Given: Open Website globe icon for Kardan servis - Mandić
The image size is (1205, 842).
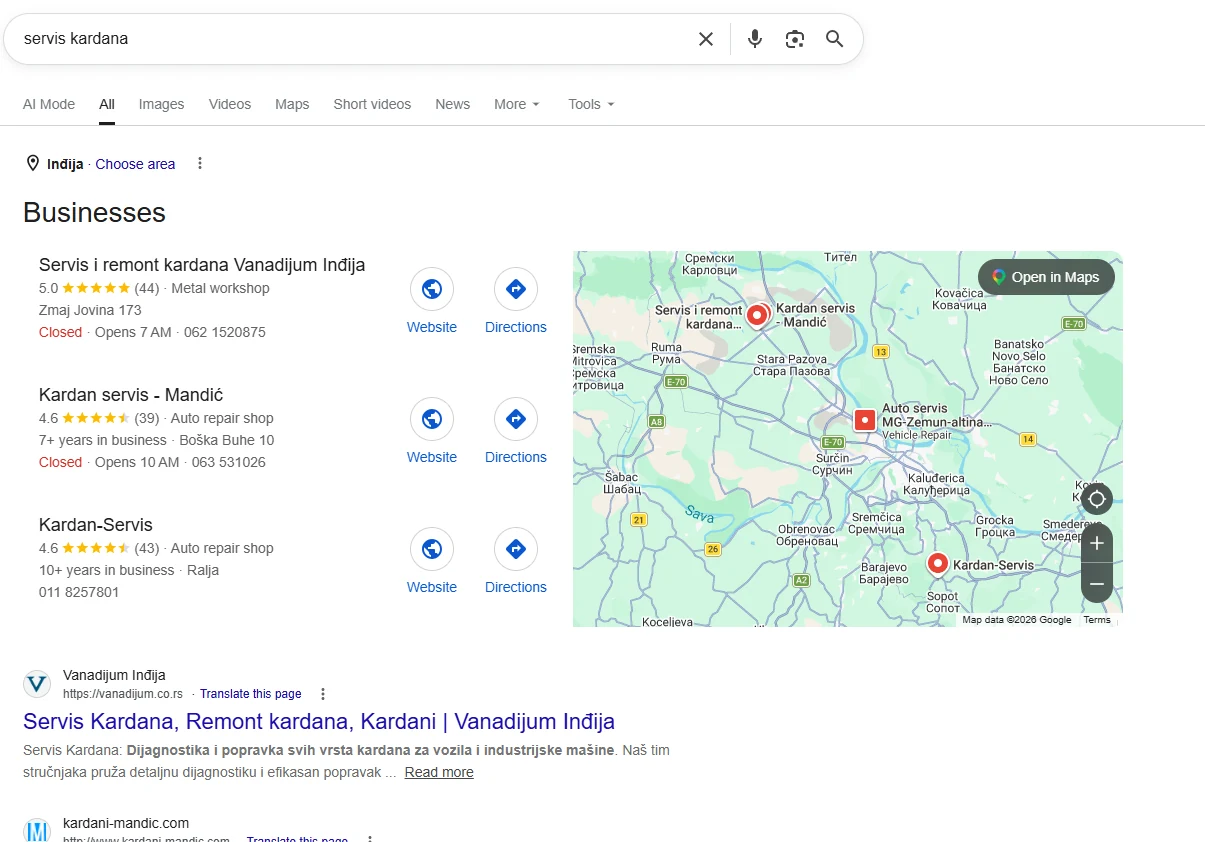Looking at the screenshot, I should [432, 419].
